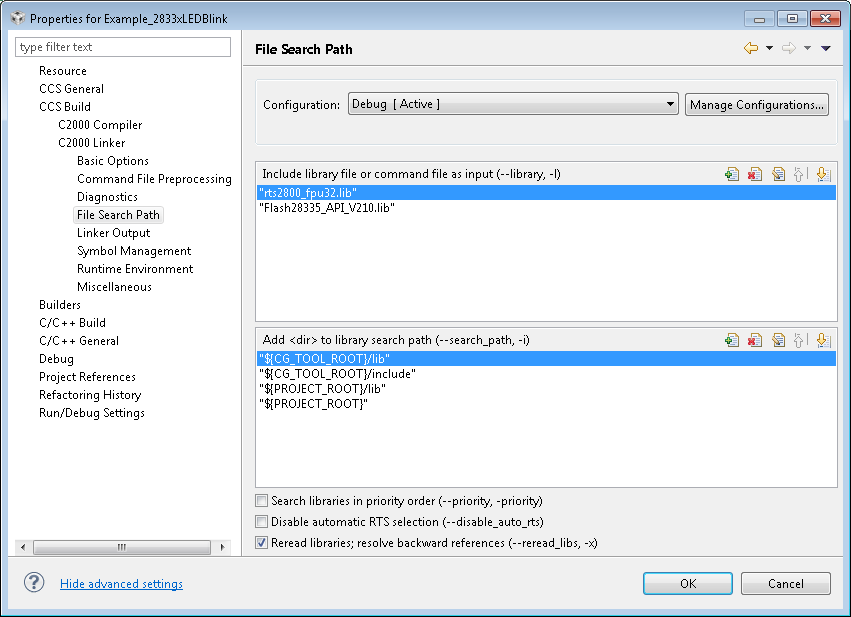This screenshot has height=617, width=851.
Task: Uncheck Reread libraries; resolve backward references
Action: [x=262, y=543]
